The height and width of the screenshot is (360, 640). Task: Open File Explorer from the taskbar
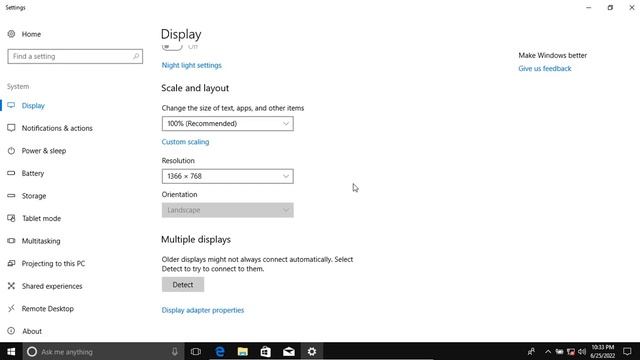tap(243, 351)
